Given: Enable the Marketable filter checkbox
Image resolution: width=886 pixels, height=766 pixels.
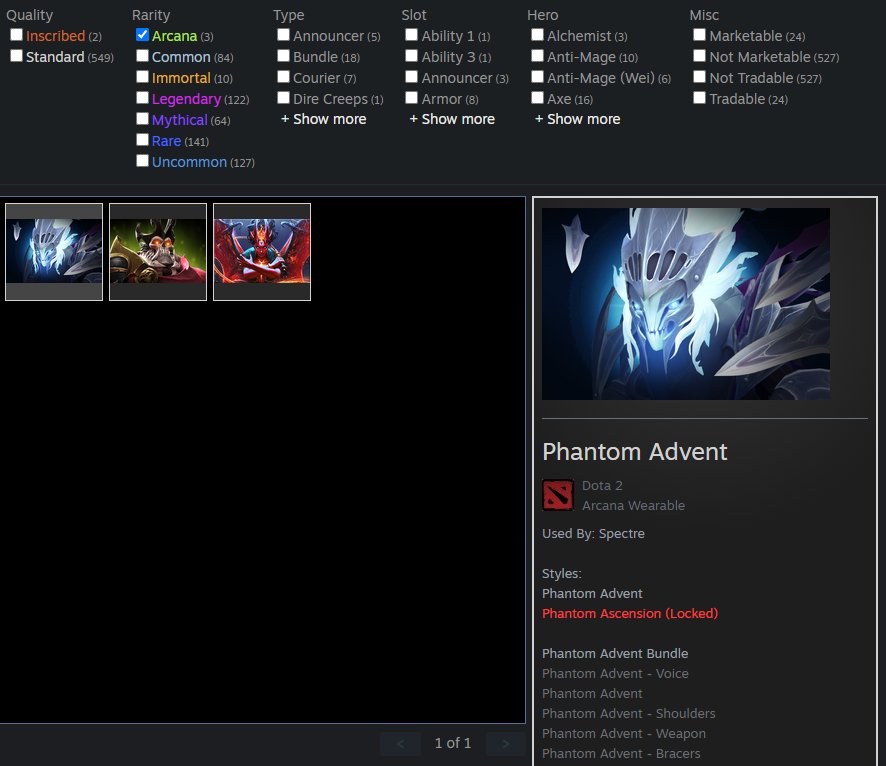Looking at the screenshot, I should pos(700,35).
